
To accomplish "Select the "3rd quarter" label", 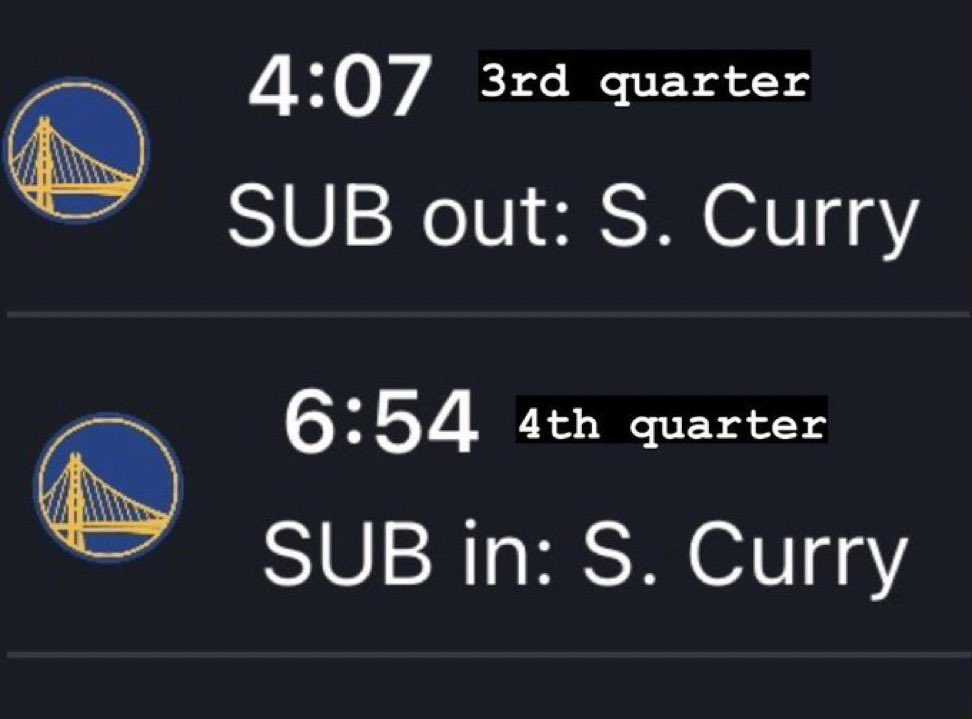I will pos(643,80).
